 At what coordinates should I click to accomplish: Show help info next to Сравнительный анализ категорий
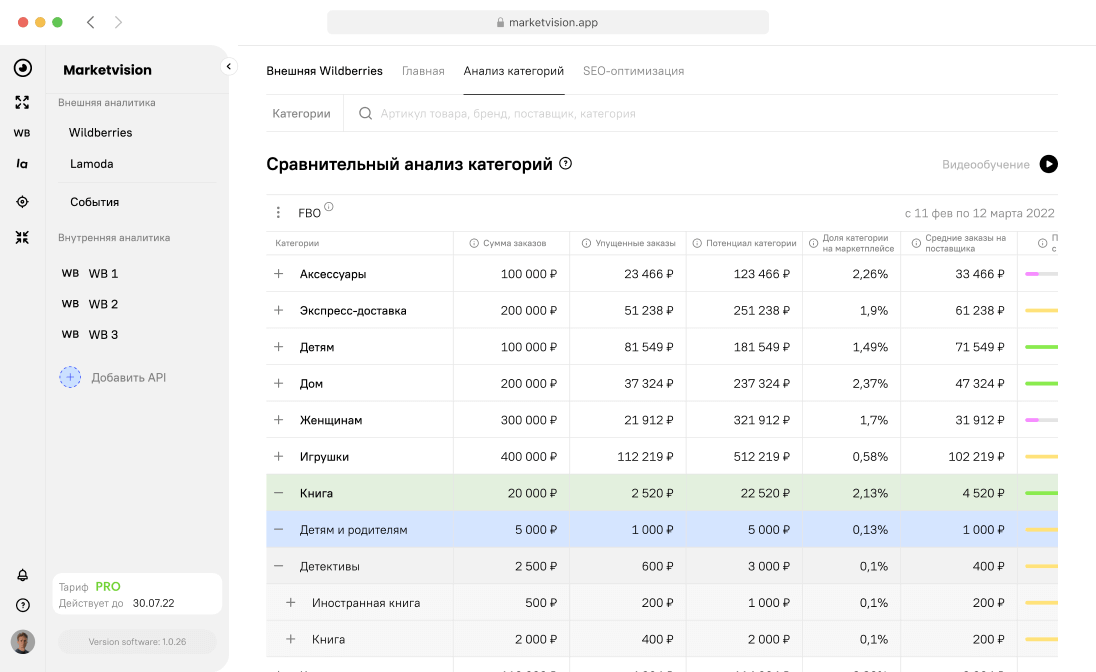(x=565, y=164)
